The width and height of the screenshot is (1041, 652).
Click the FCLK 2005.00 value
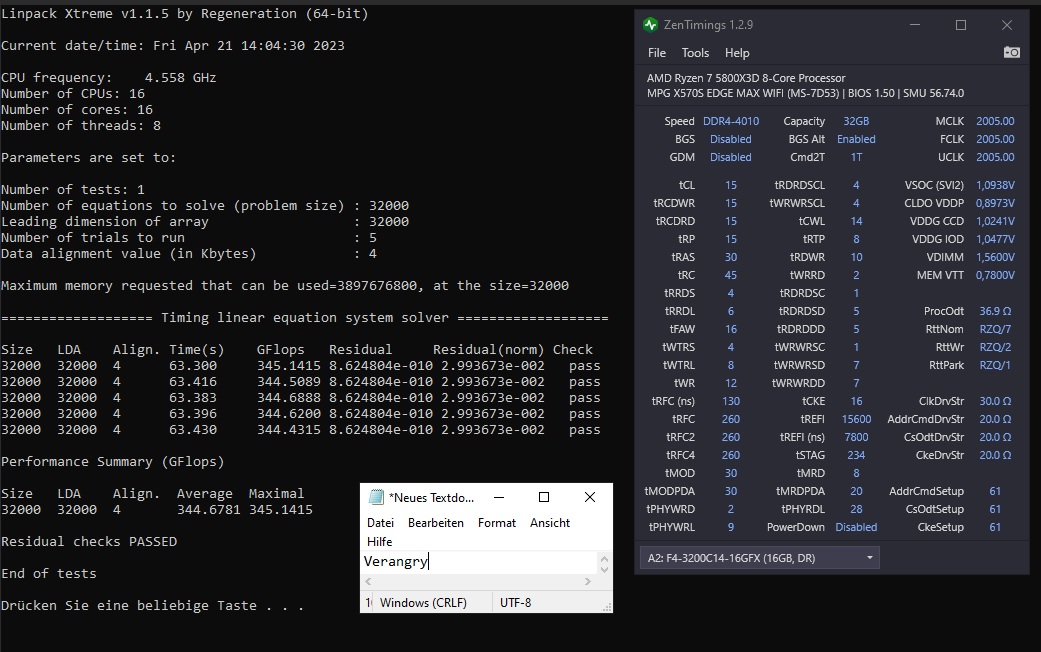point(995,139)
